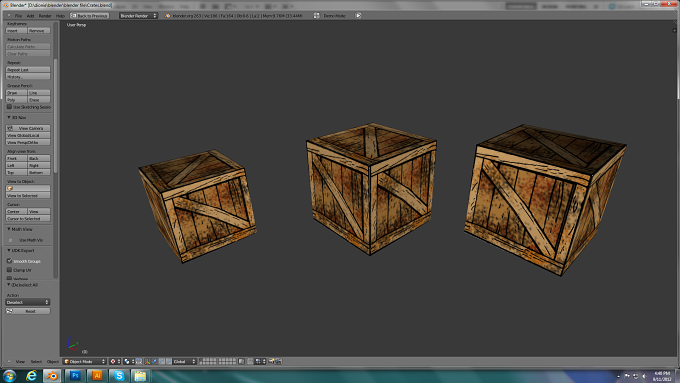Click the Back to Previous button
This screenshot has width=680, height=383.
click(x=90, y=16)
